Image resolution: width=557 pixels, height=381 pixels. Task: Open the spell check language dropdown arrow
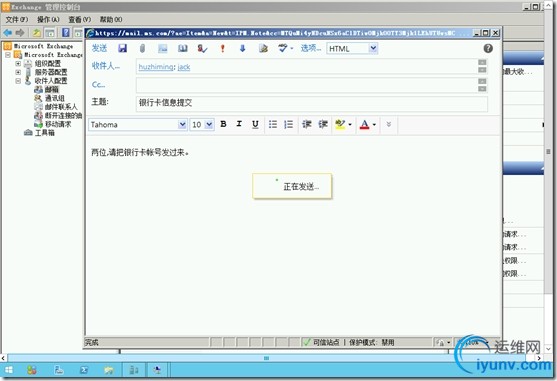(292, 49)
